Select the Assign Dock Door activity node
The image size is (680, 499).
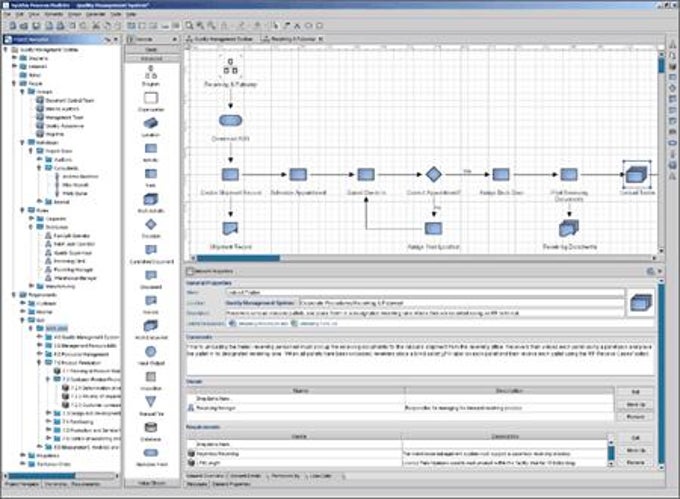[501, 174]
